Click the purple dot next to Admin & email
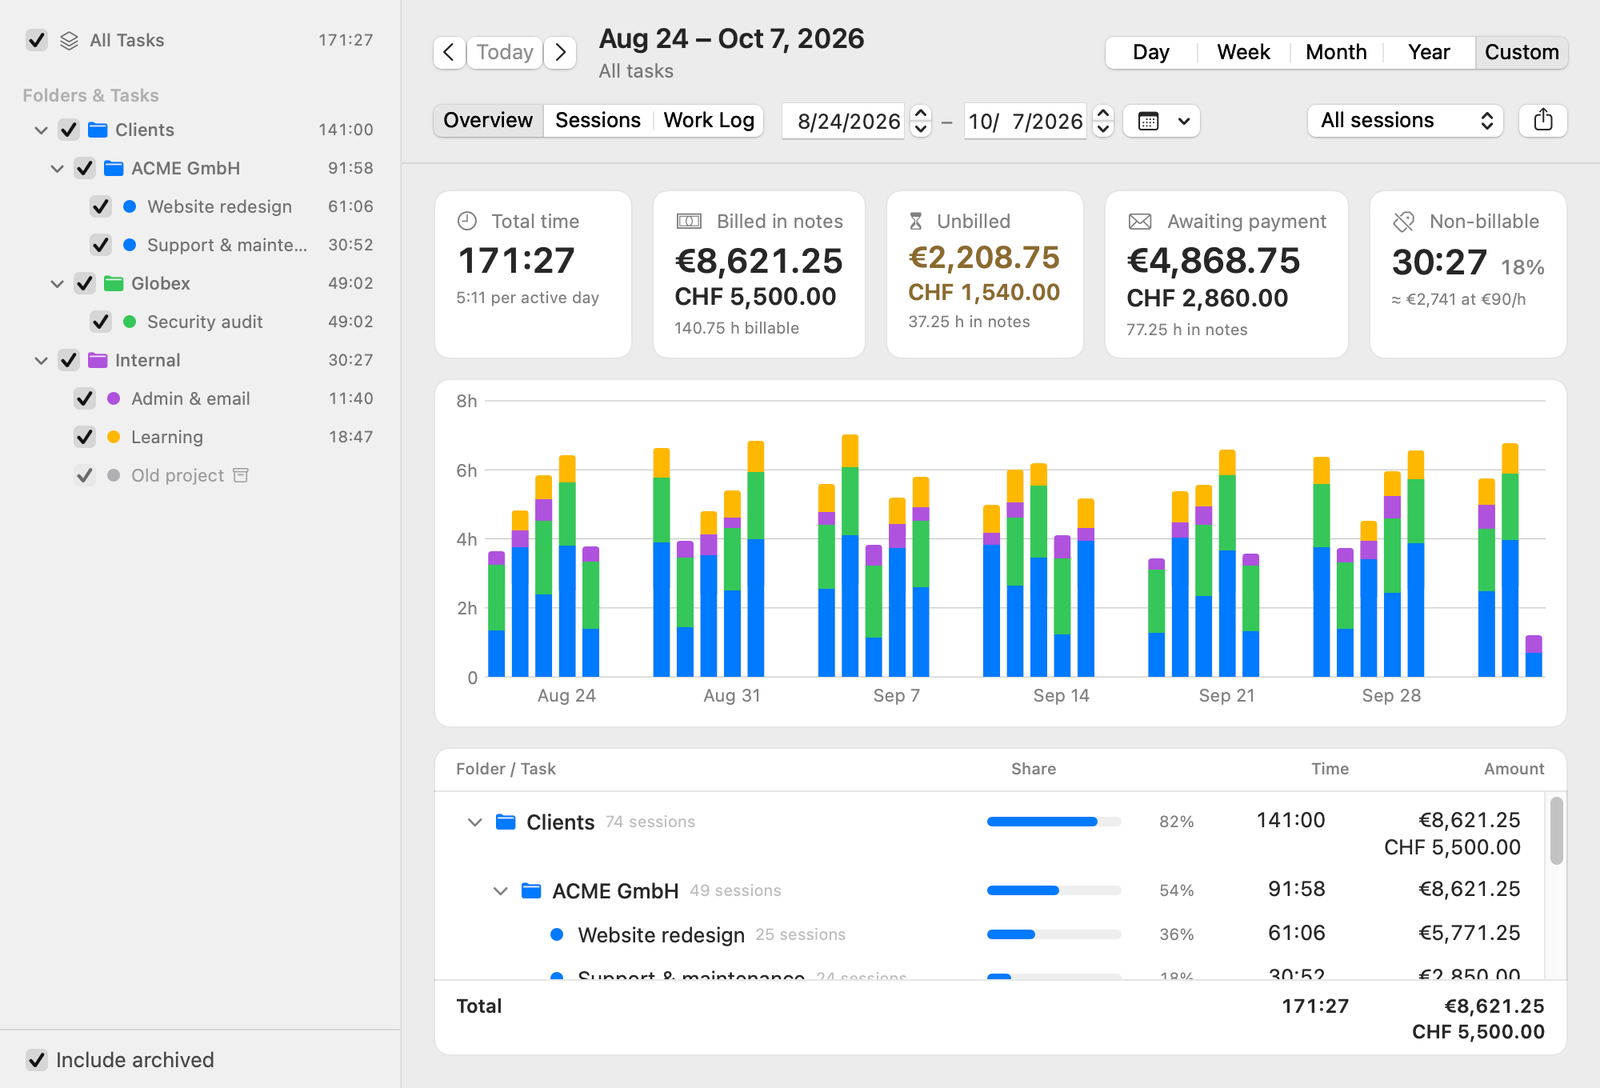Screen dimensions: 1600x1088 tap(113, 398)
